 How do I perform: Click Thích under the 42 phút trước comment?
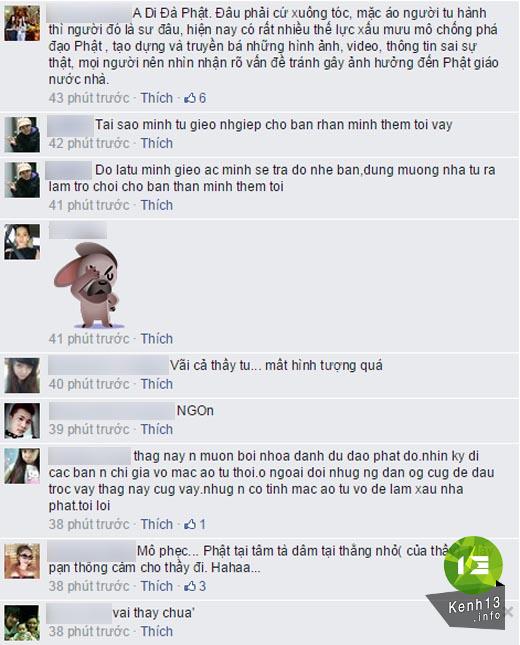click(x=157, y=143)
